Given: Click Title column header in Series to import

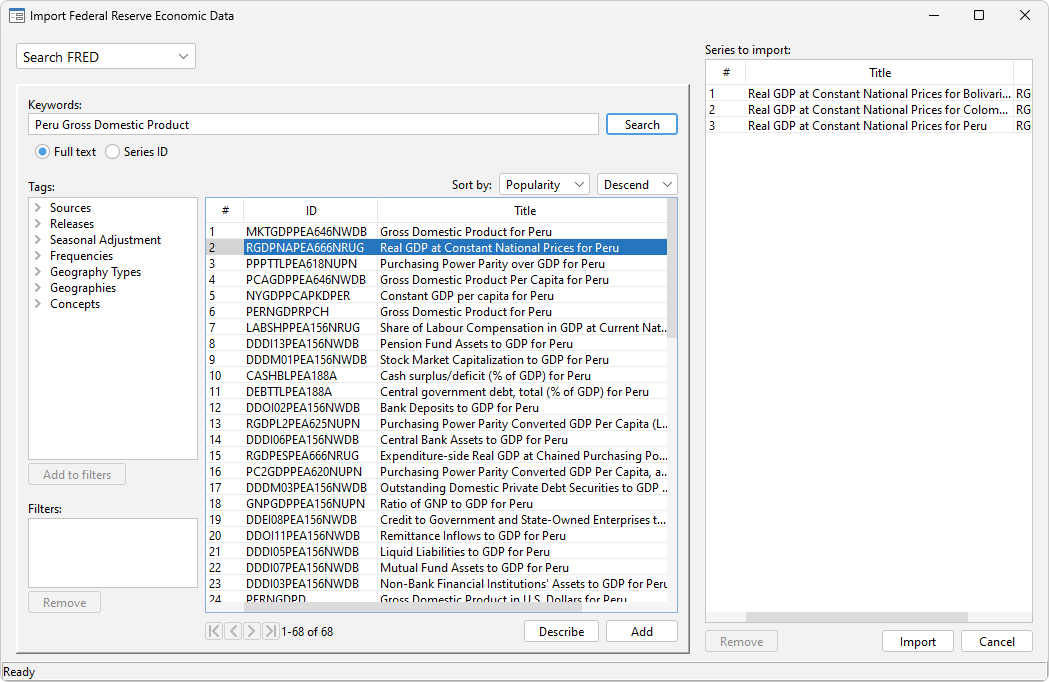Looking at the screenshot, I should 880,73.
